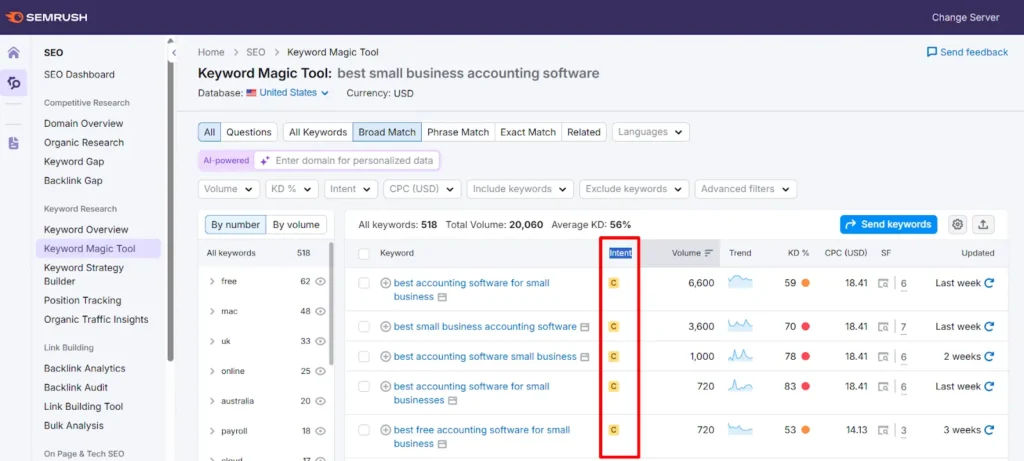Click the Send keywords button

click(x=888, y=225)
